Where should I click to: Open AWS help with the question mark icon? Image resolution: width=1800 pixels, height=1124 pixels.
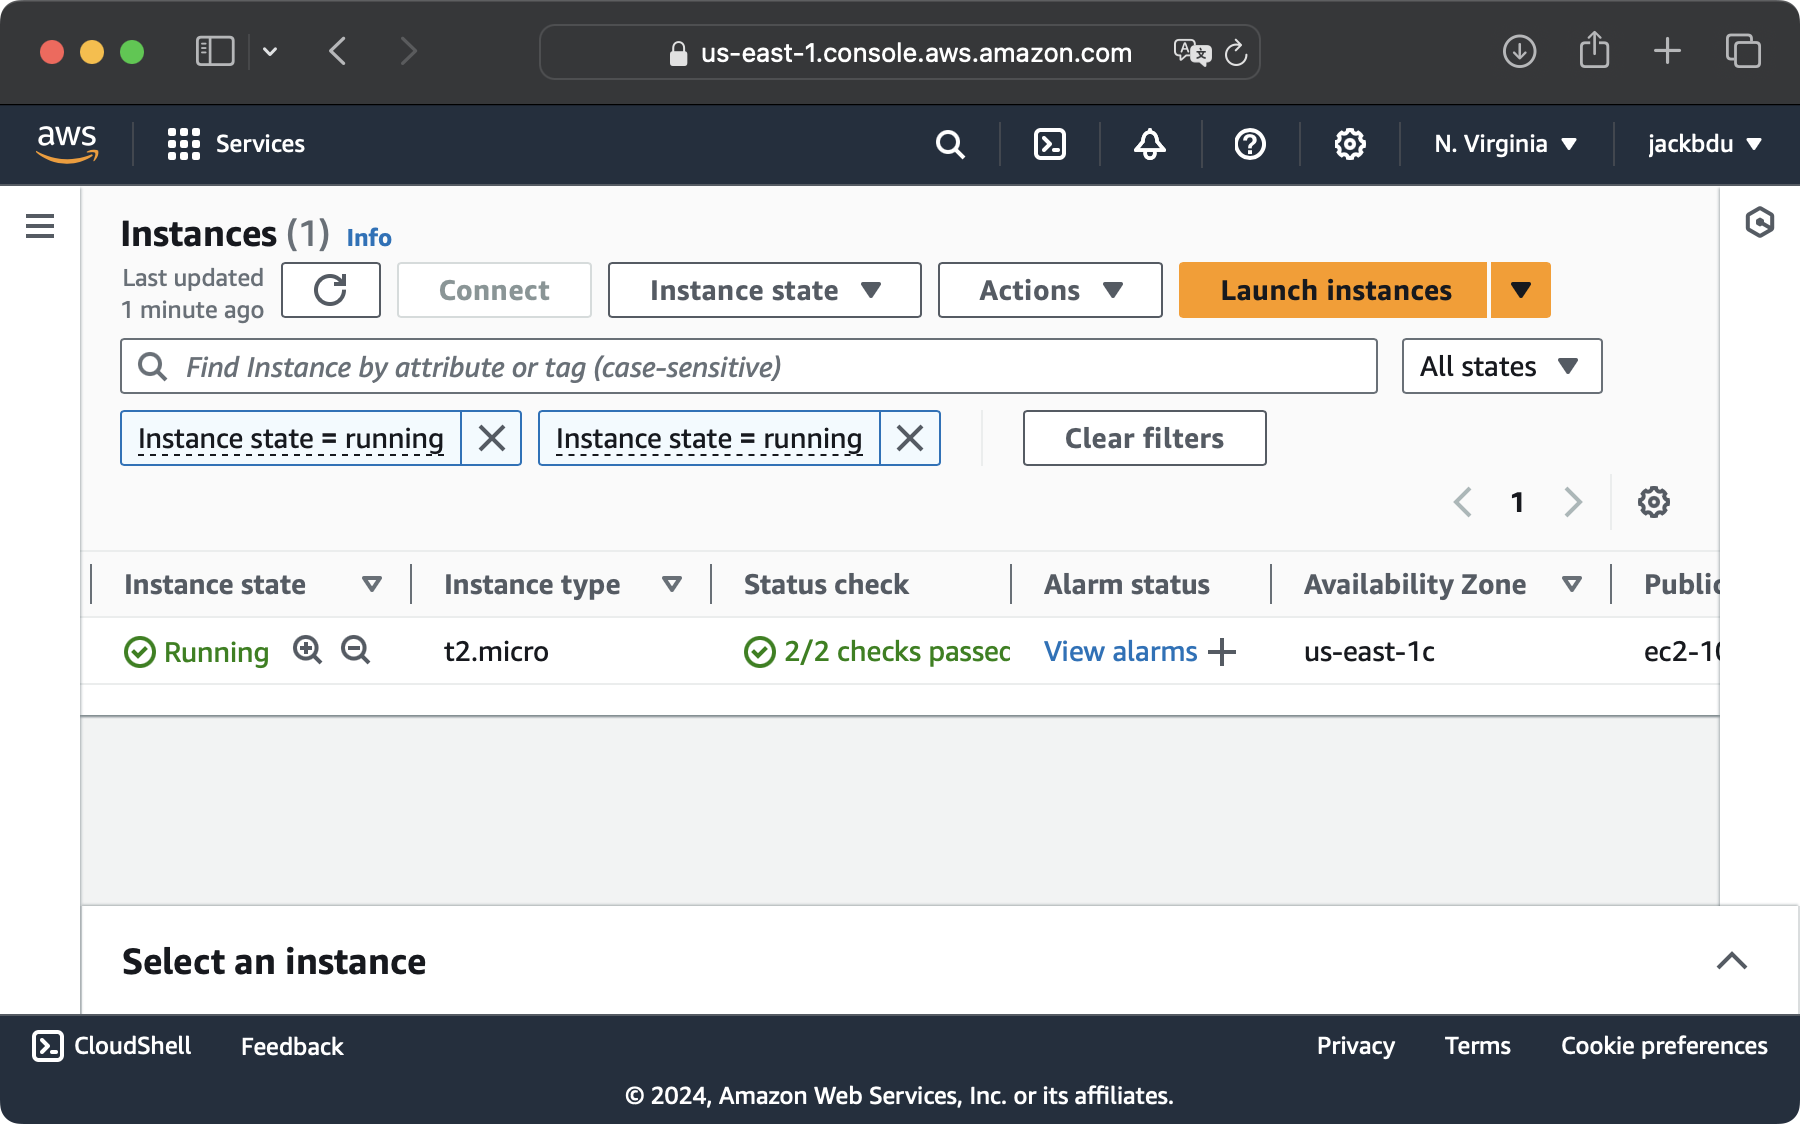pos(1248,144)
